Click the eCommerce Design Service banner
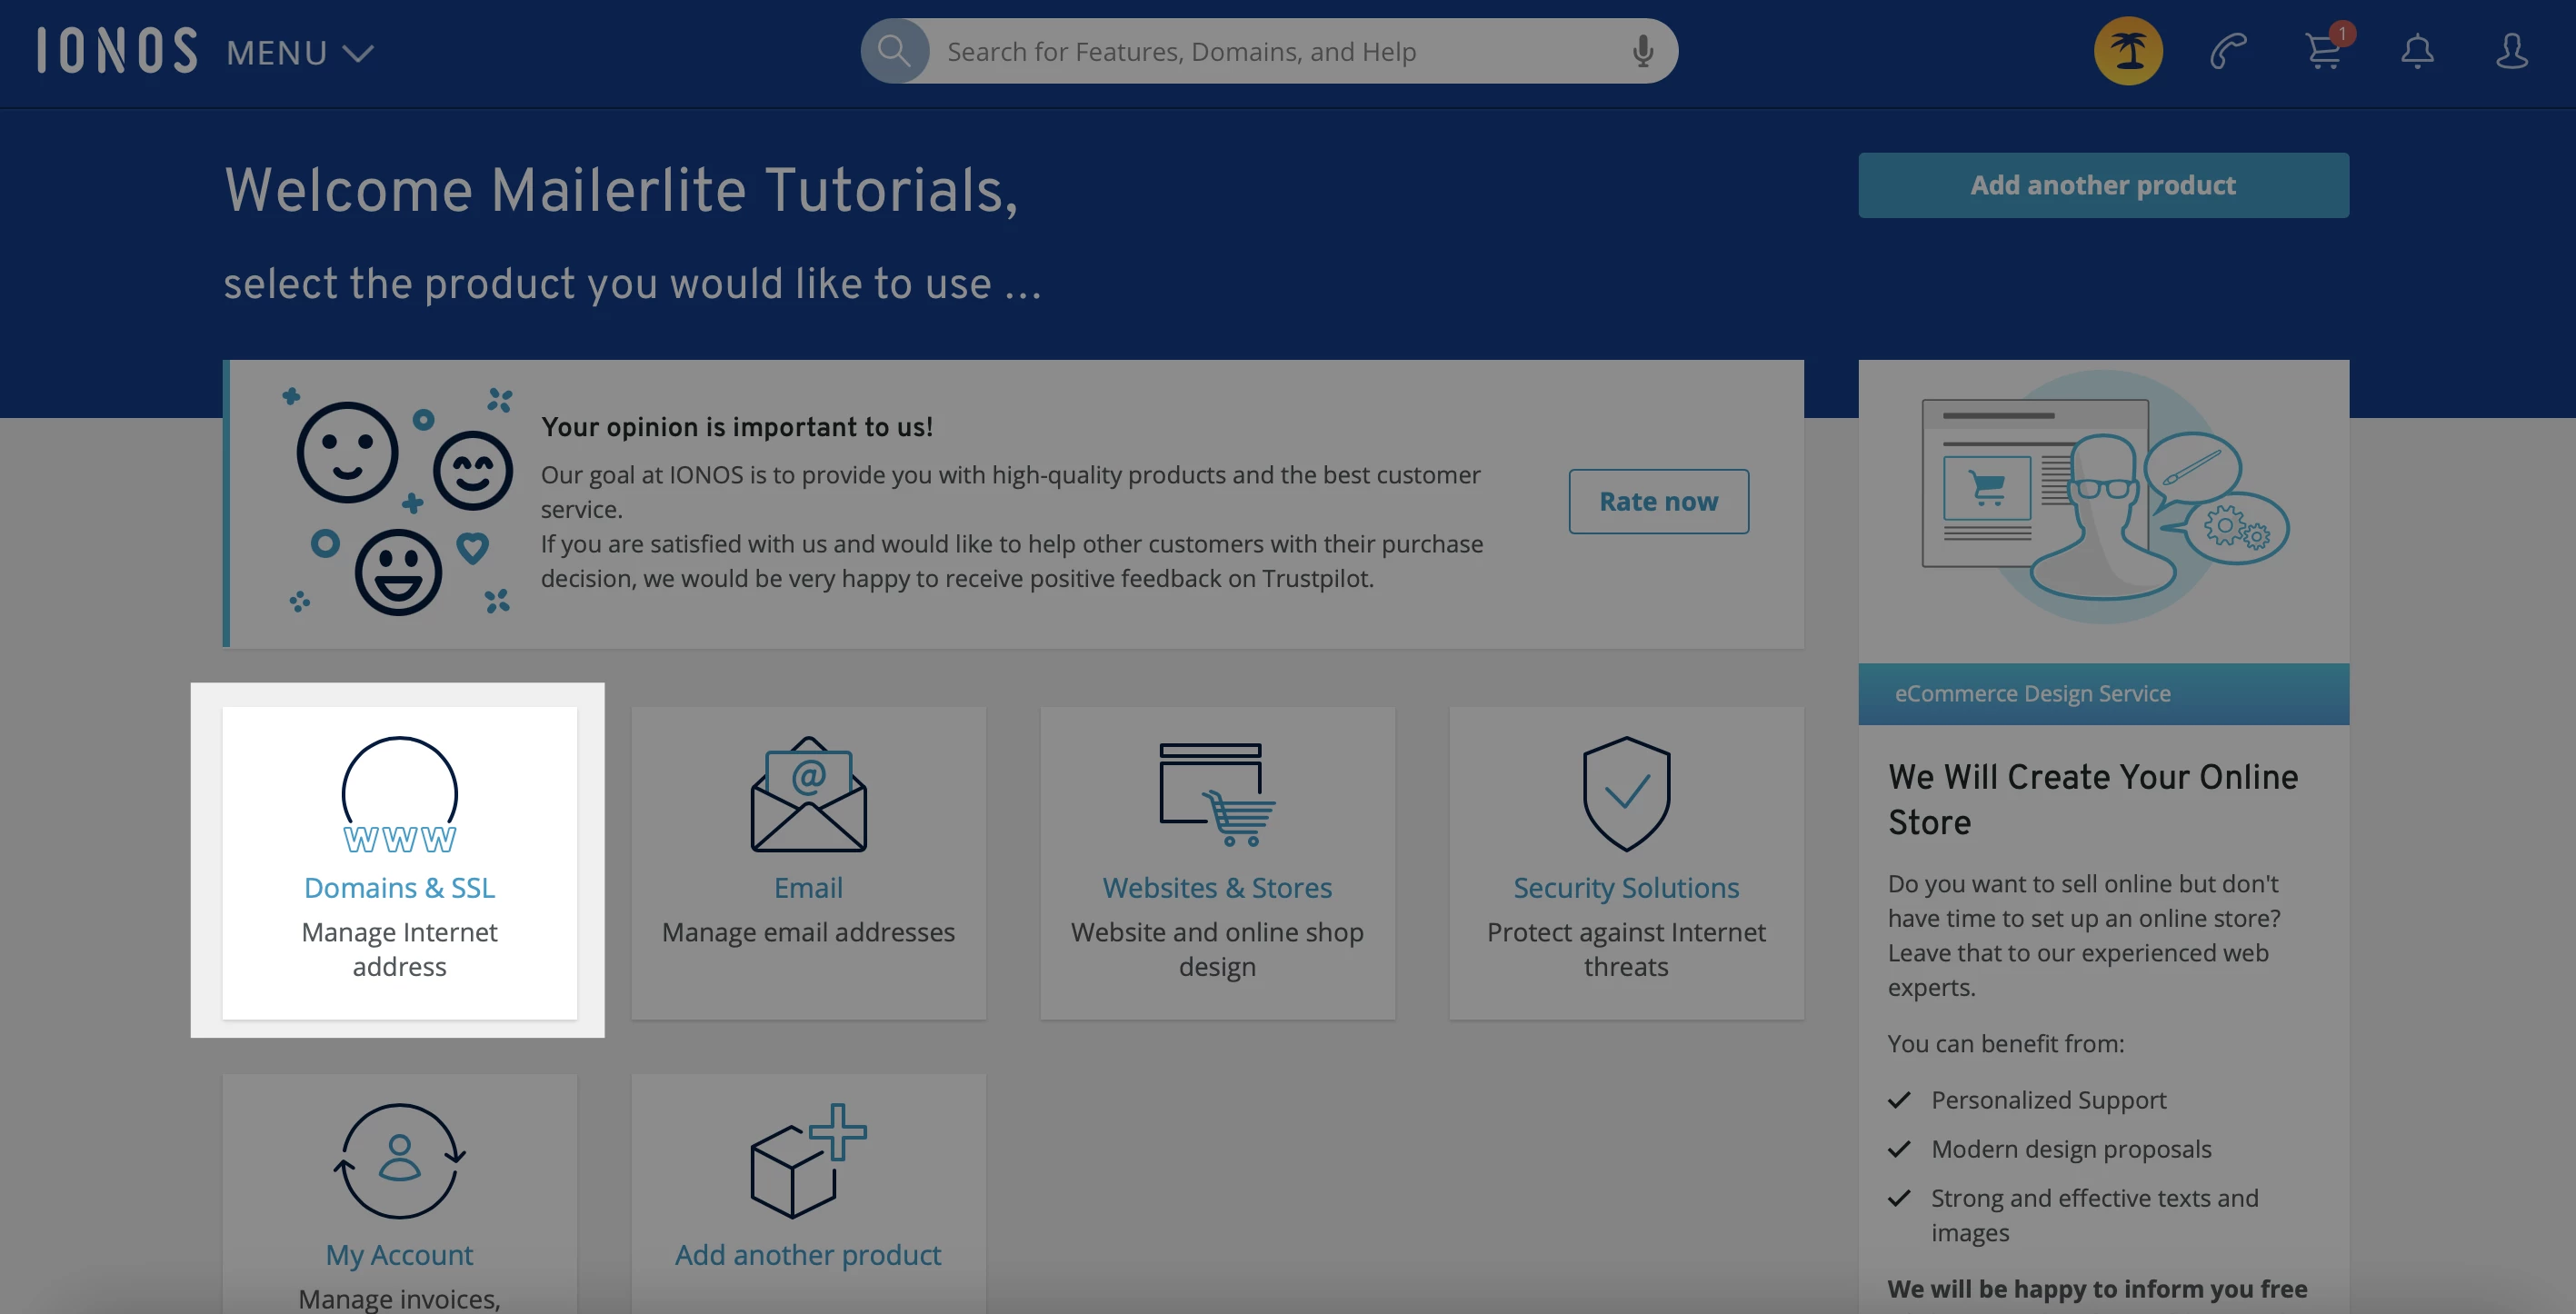The width and height of the screenshot is (2576, 1314). pos(2103,693)
